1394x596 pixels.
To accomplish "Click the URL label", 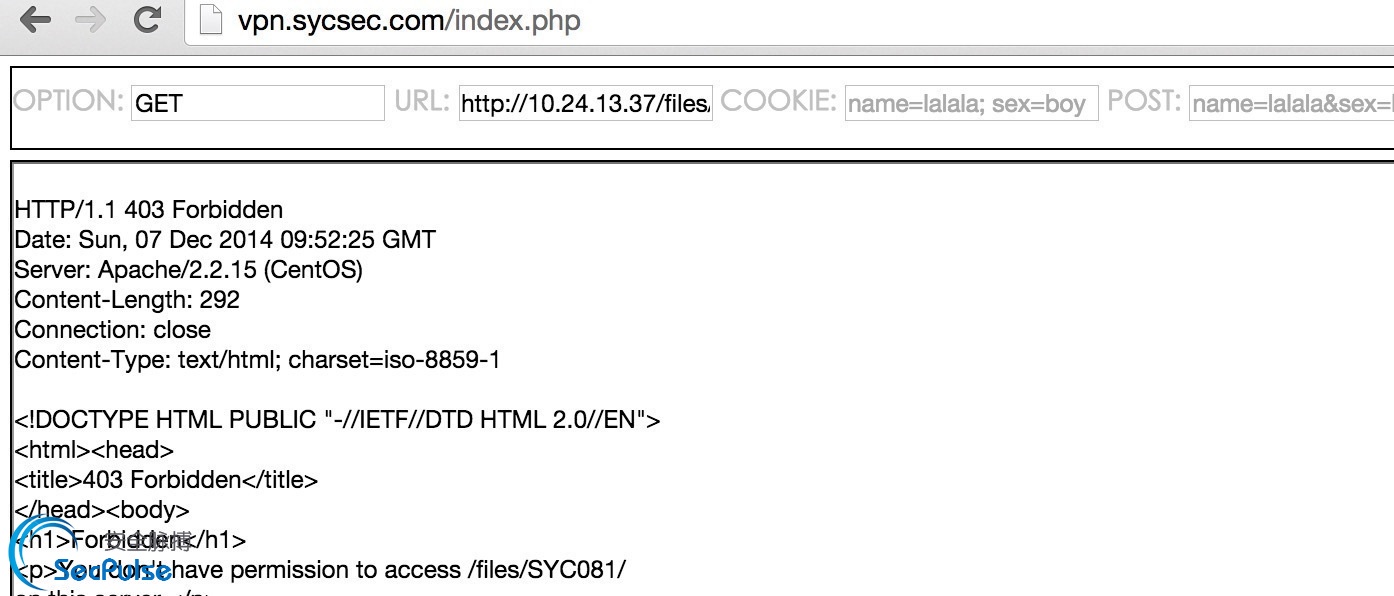I will (x=422, y=101).
